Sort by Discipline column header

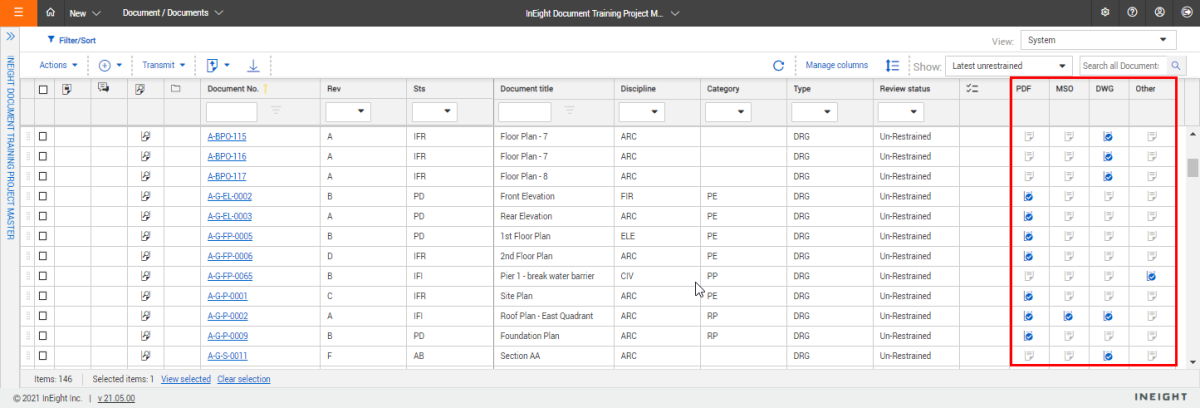(638, 89)
